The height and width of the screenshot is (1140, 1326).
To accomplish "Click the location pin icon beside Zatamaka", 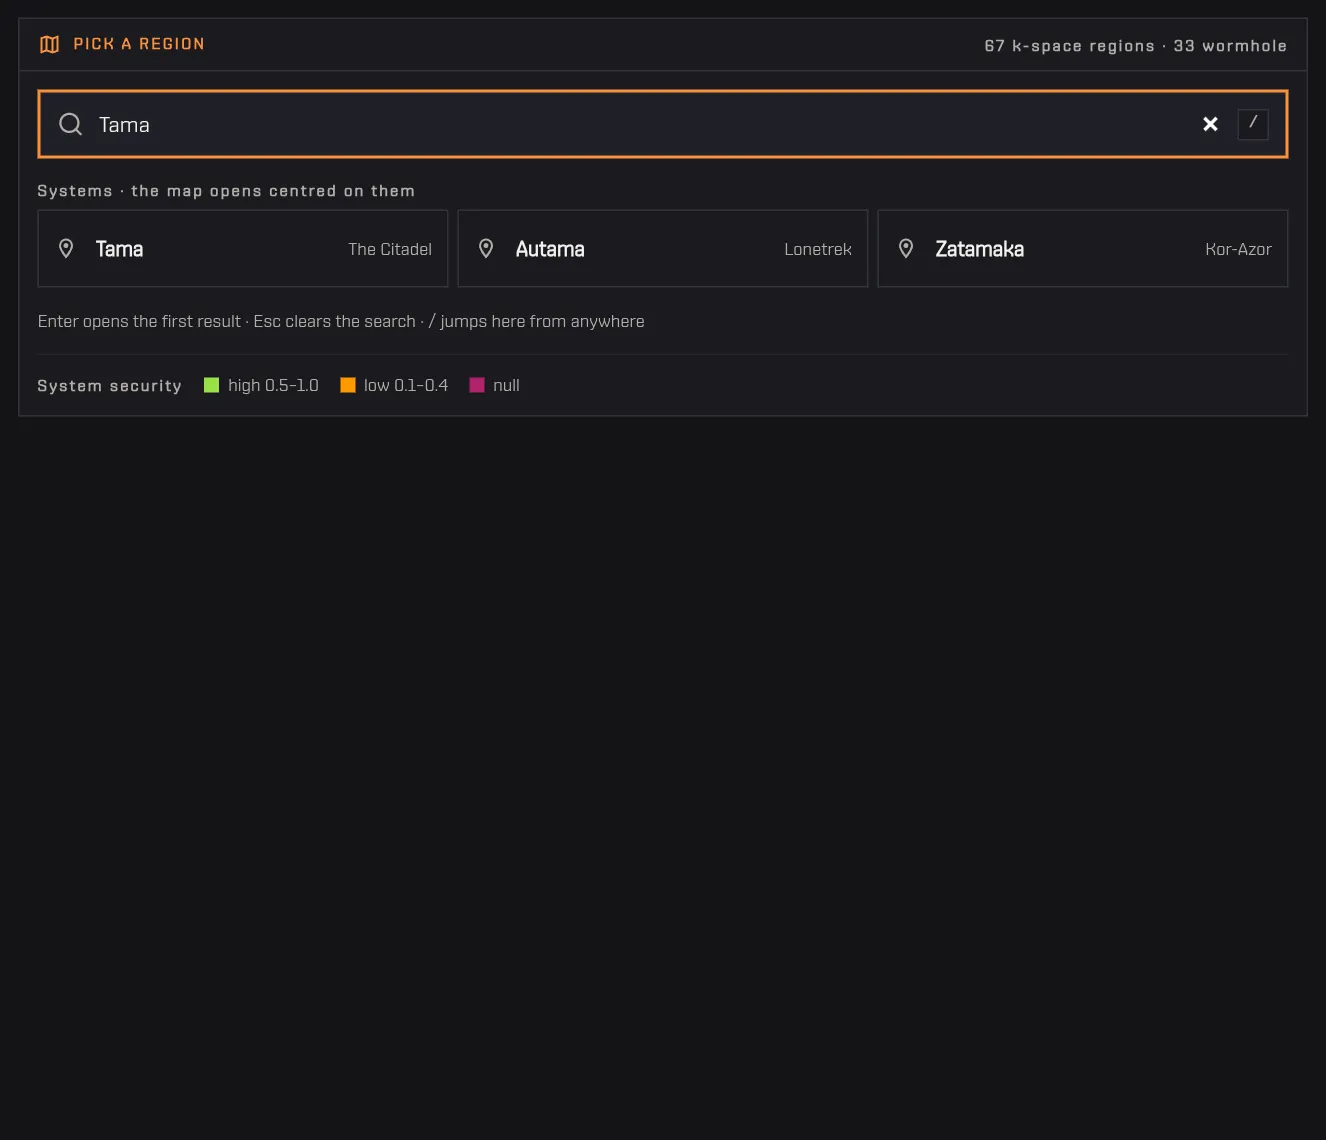I will pos(906,248).
